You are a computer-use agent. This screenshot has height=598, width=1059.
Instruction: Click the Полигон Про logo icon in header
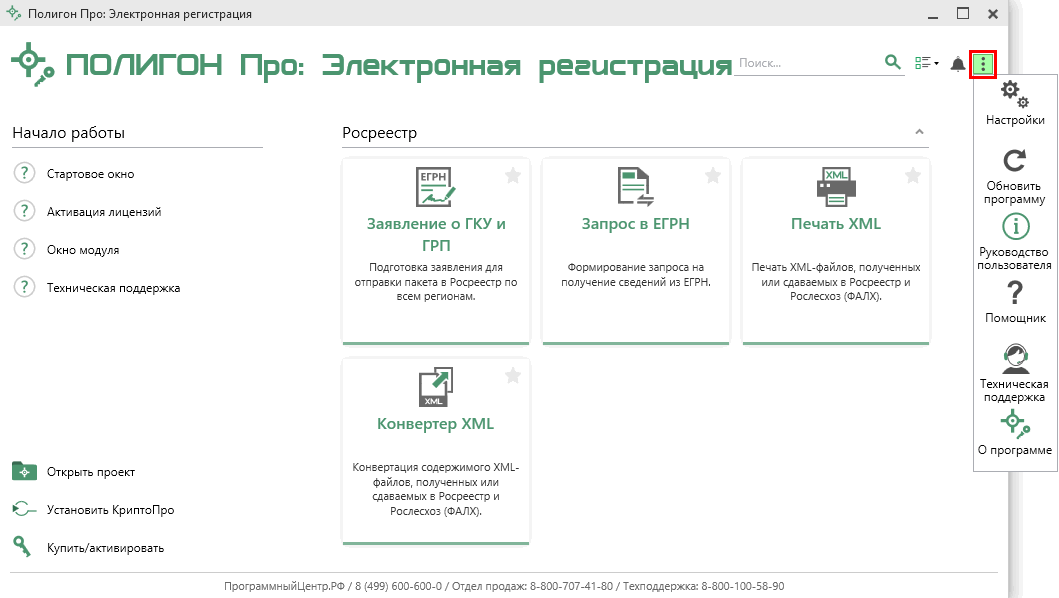[32, 65]
